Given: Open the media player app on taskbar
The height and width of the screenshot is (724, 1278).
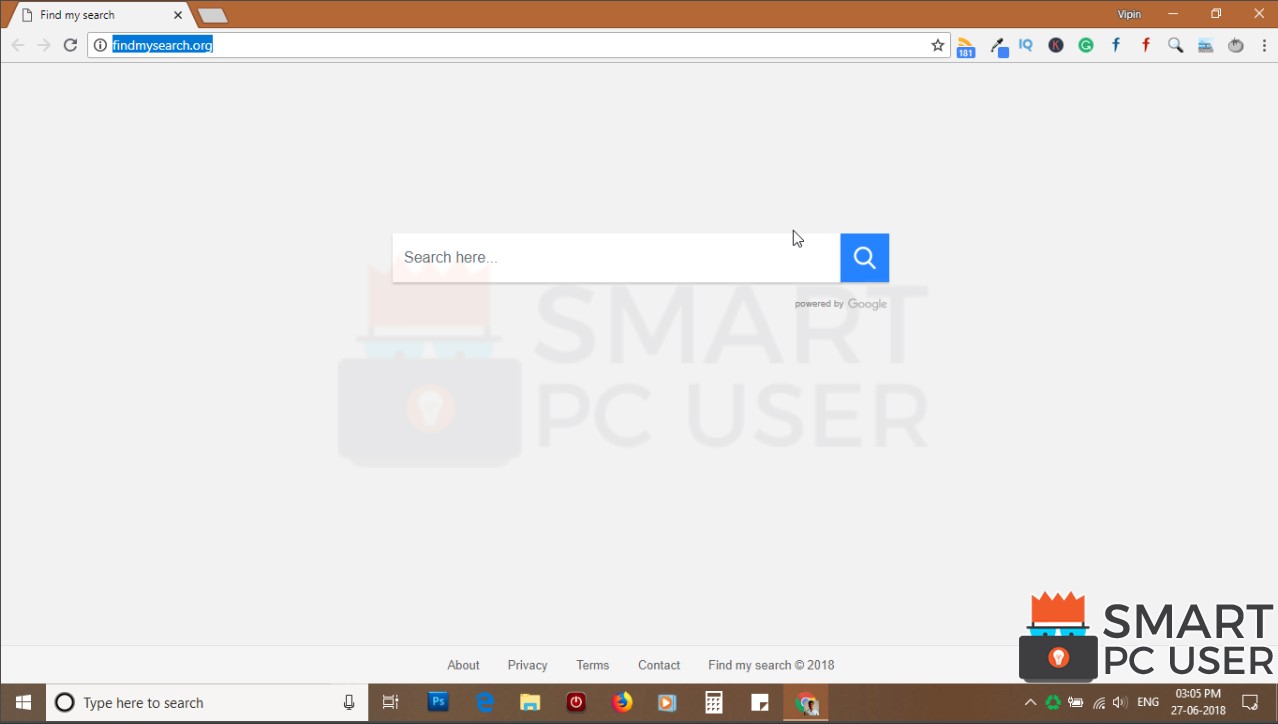Looking at the screenshot, I should (x=668, y=703).
